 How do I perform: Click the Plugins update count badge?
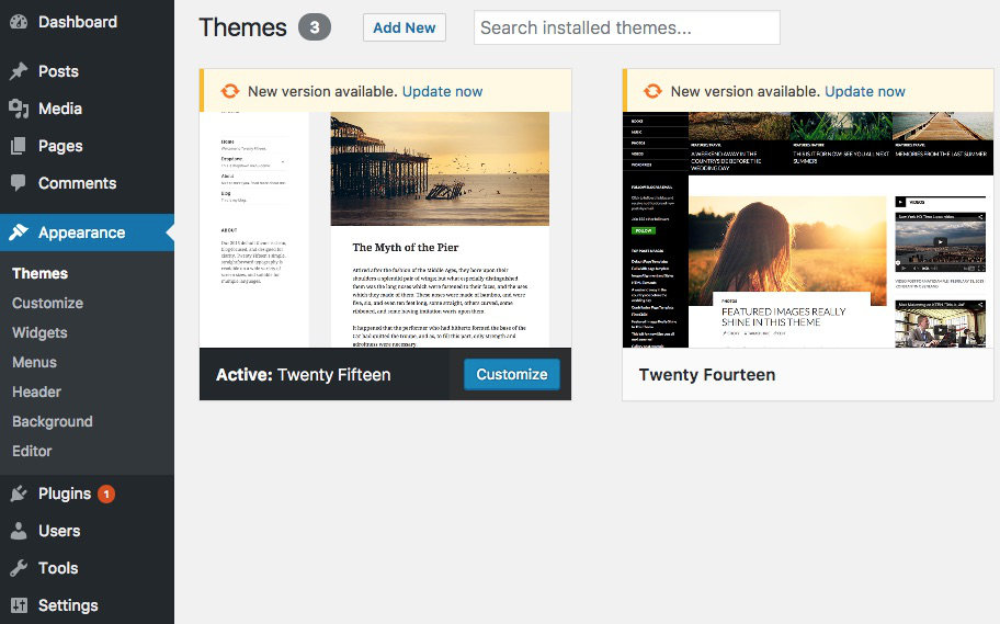[x=106, y=494]
